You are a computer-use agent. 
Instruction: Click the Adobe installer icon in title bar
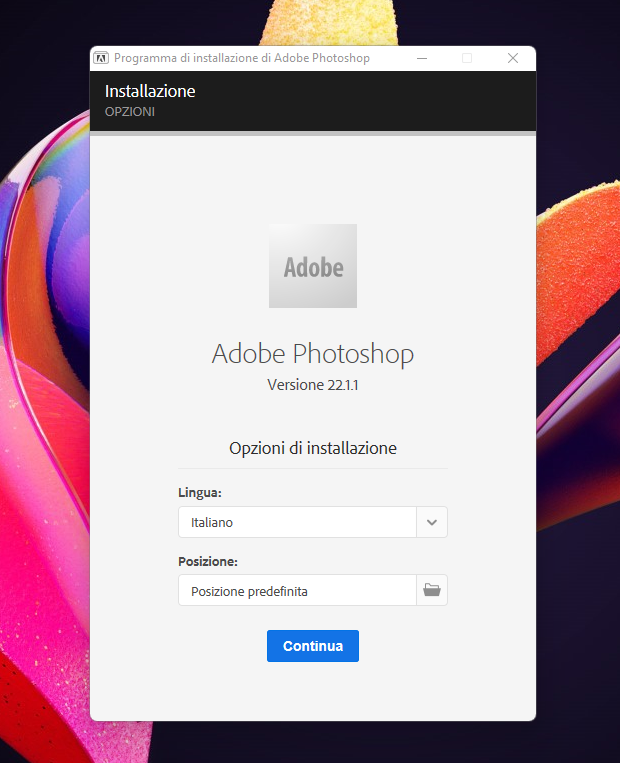[x=101, y=58]
